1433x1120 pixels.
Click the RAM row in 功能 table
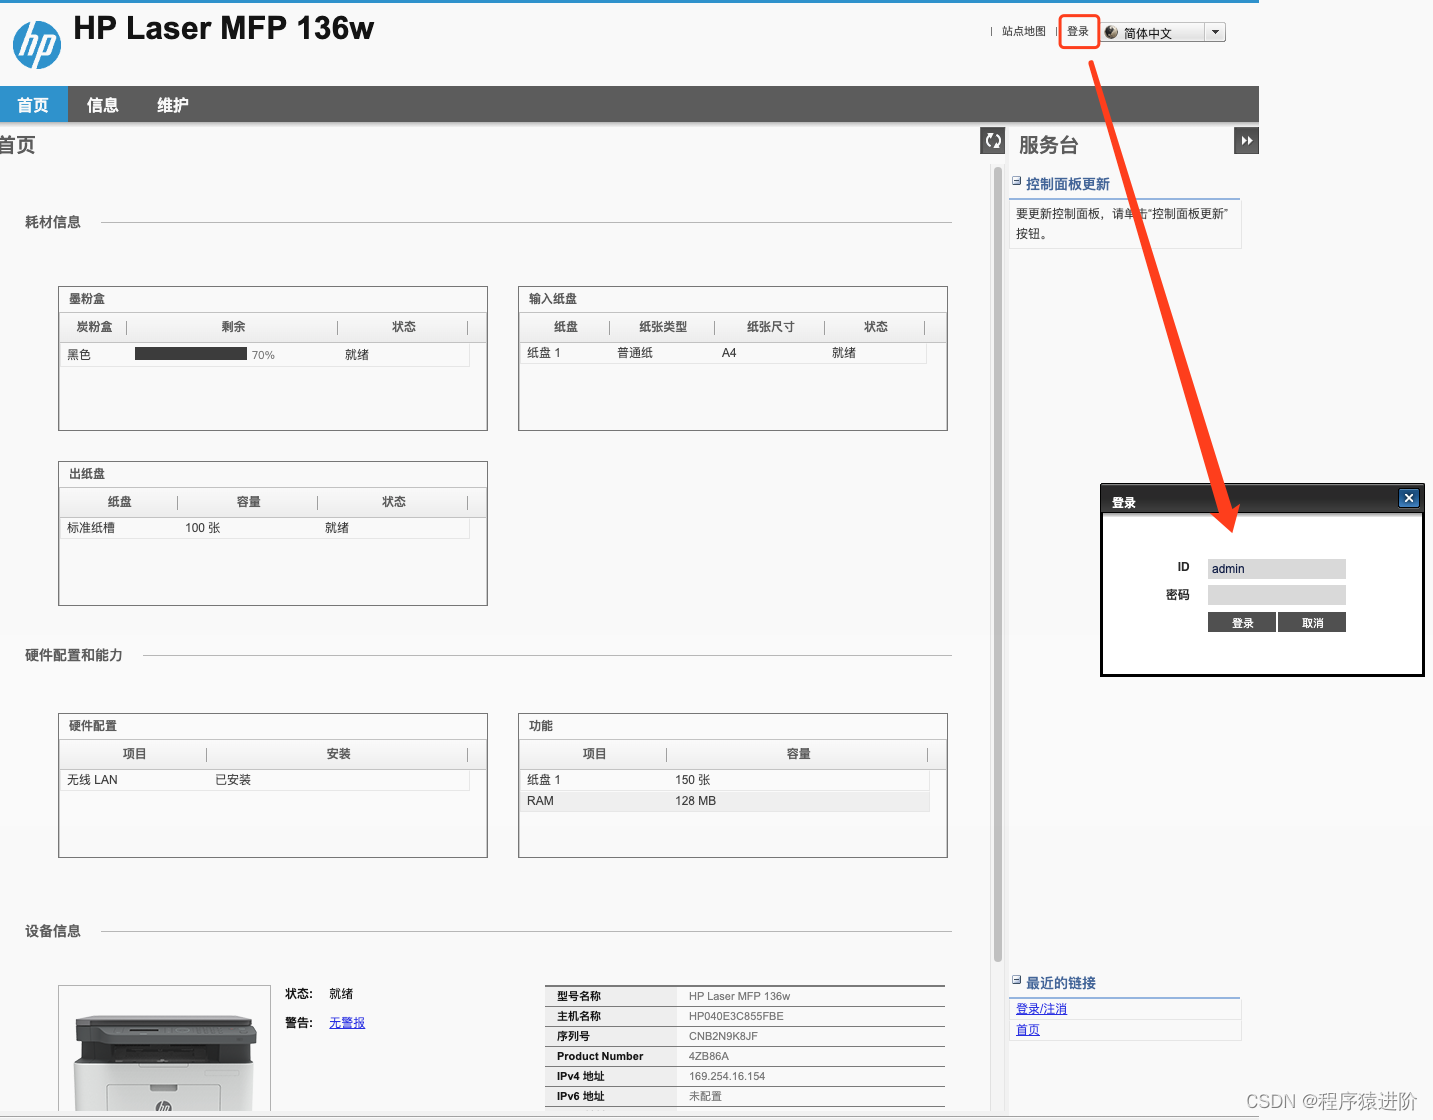(725, 801)
